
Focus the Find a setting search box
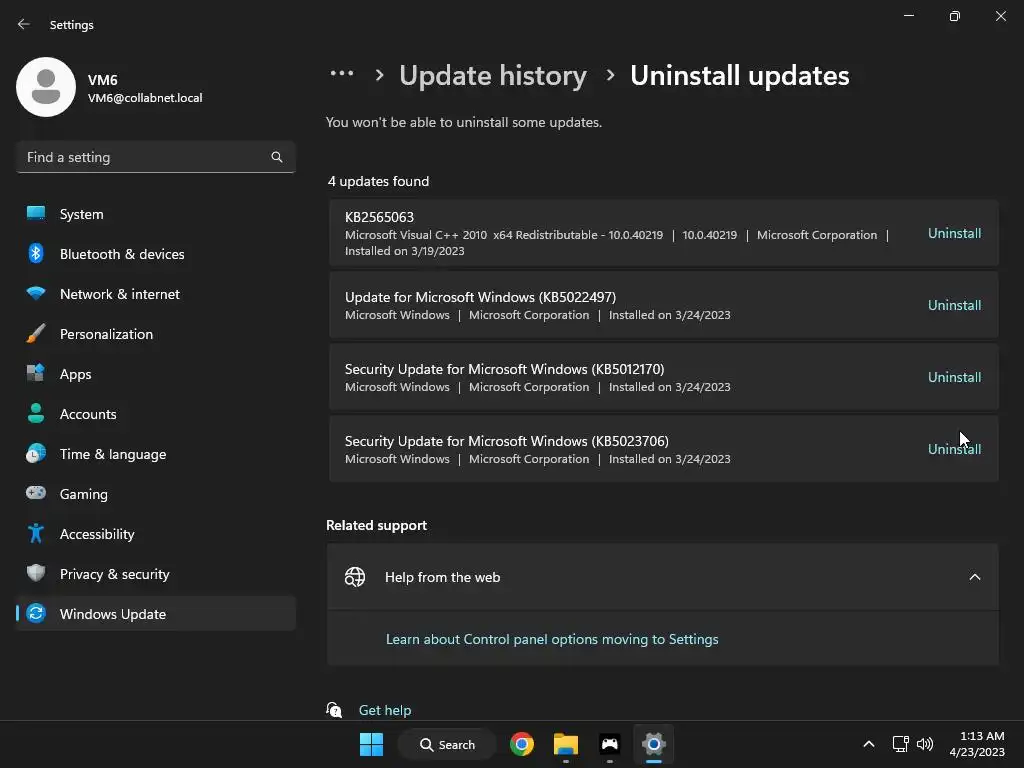(x=155, y=157)
